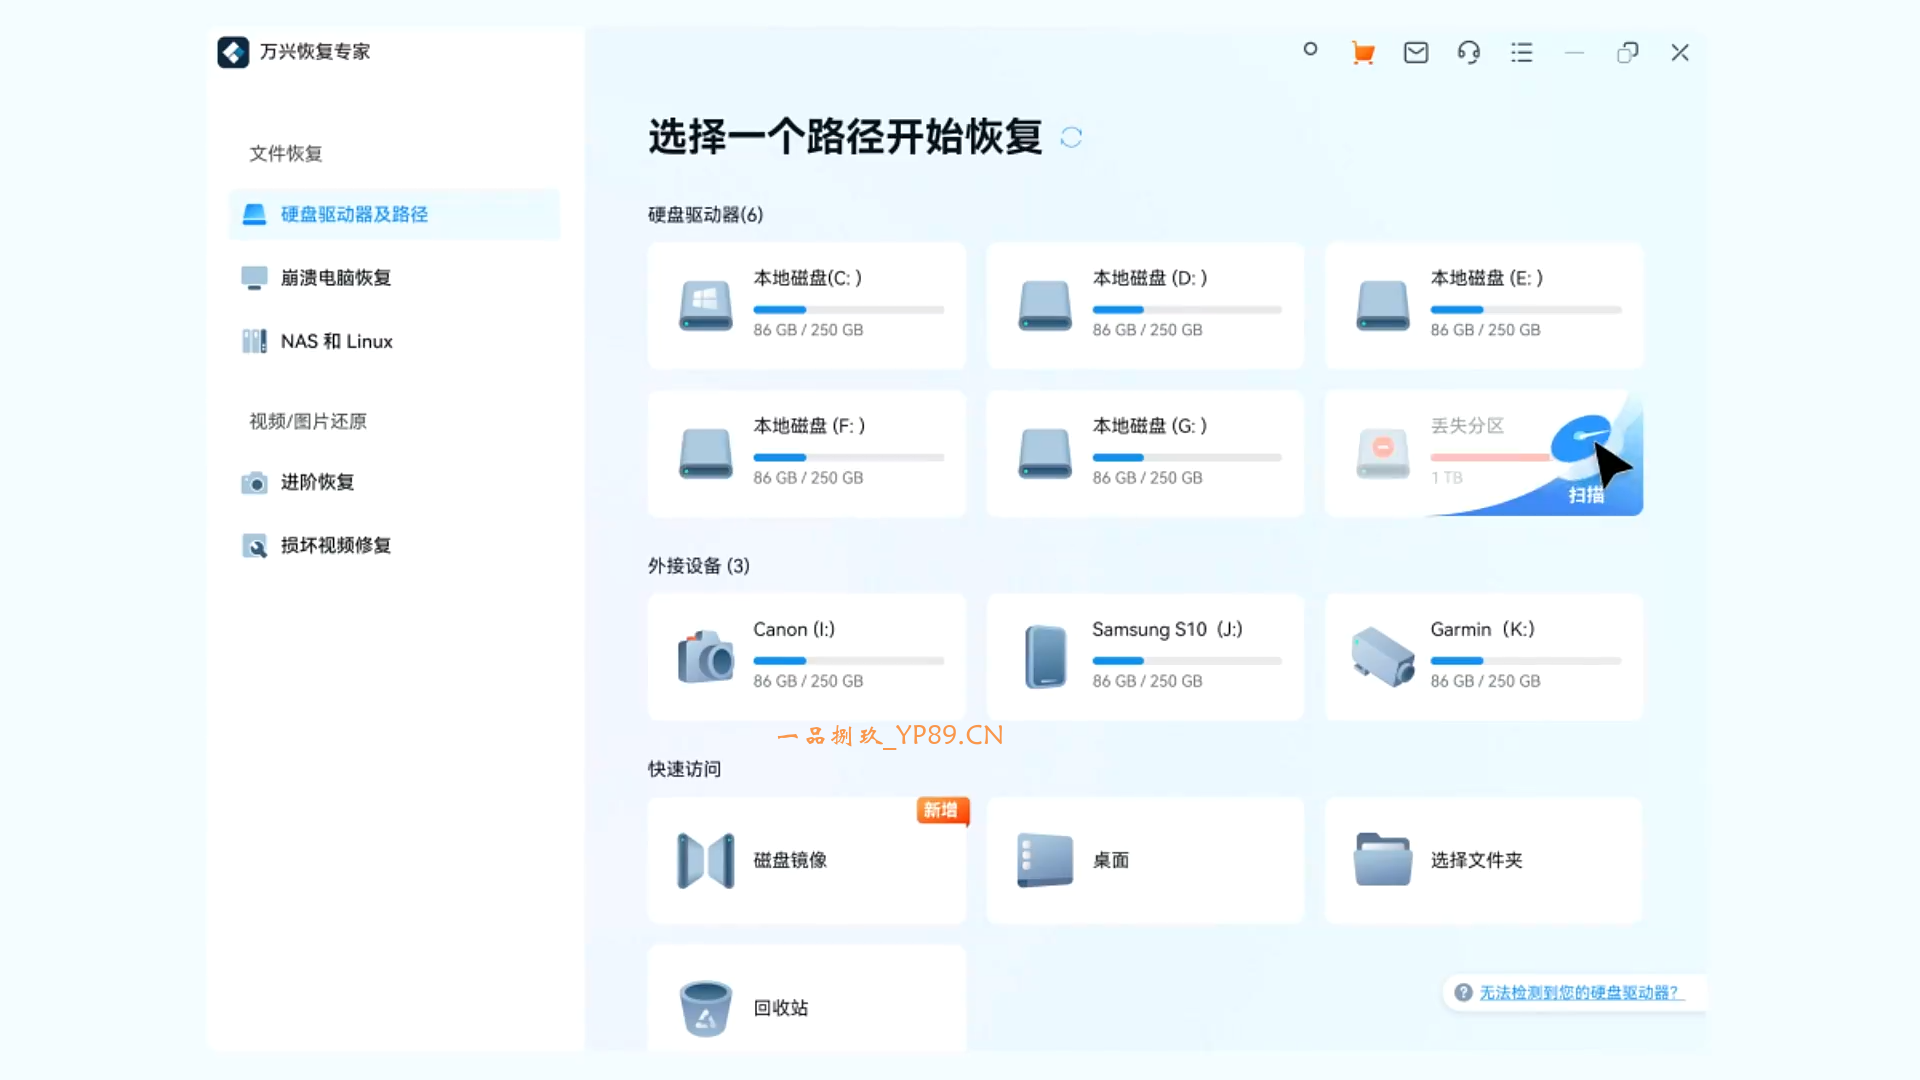Screen dimensions: 1920x1080
Task: Open 损坏视频修复 tool
Action: [x=335, y=546]
